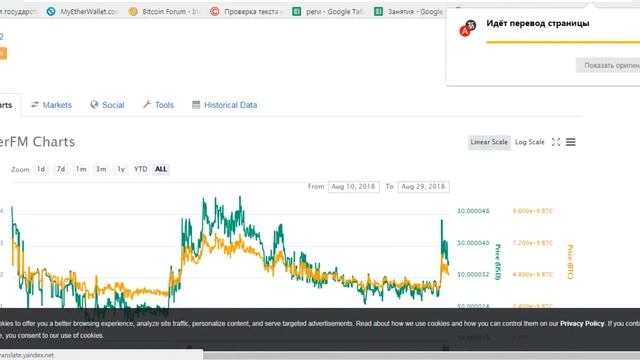Open the Historical Data tab

coord(224,105)
